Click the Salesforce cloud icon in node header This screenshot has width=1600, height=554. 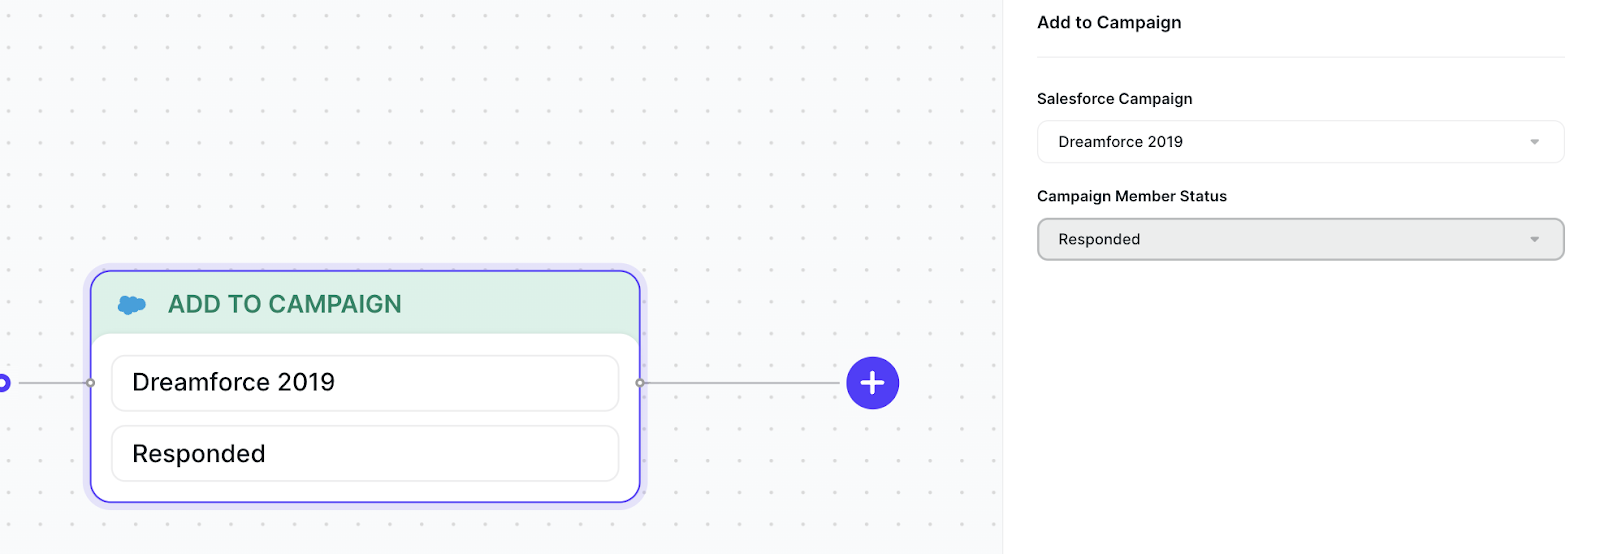pyautogui.click(x=132, y=305)
